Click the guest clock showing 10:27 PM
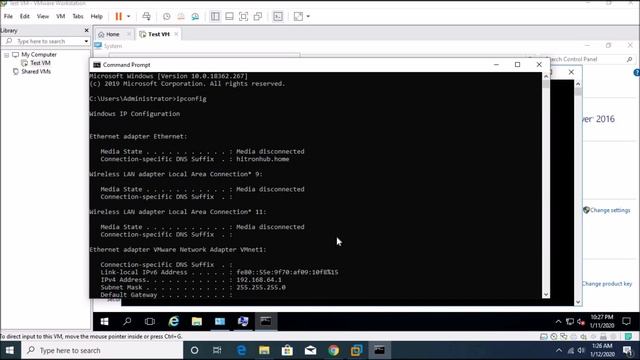 pos(602,321)
